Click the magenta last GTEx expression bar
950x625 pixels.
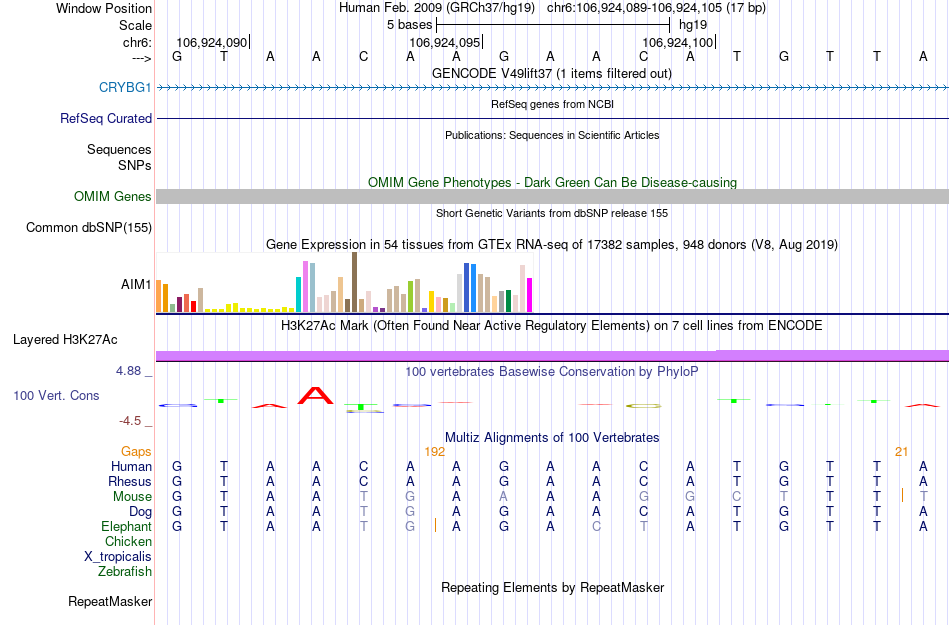[x=530, y=295]
